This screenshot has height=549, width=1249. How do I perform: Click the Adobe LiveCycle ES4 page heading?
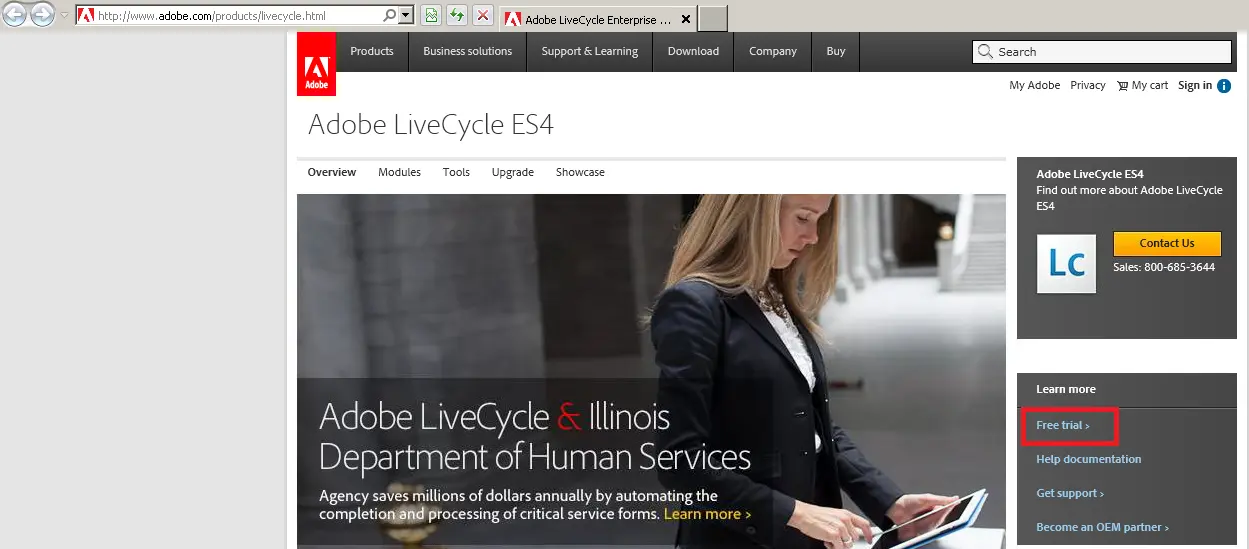[431, 124]
